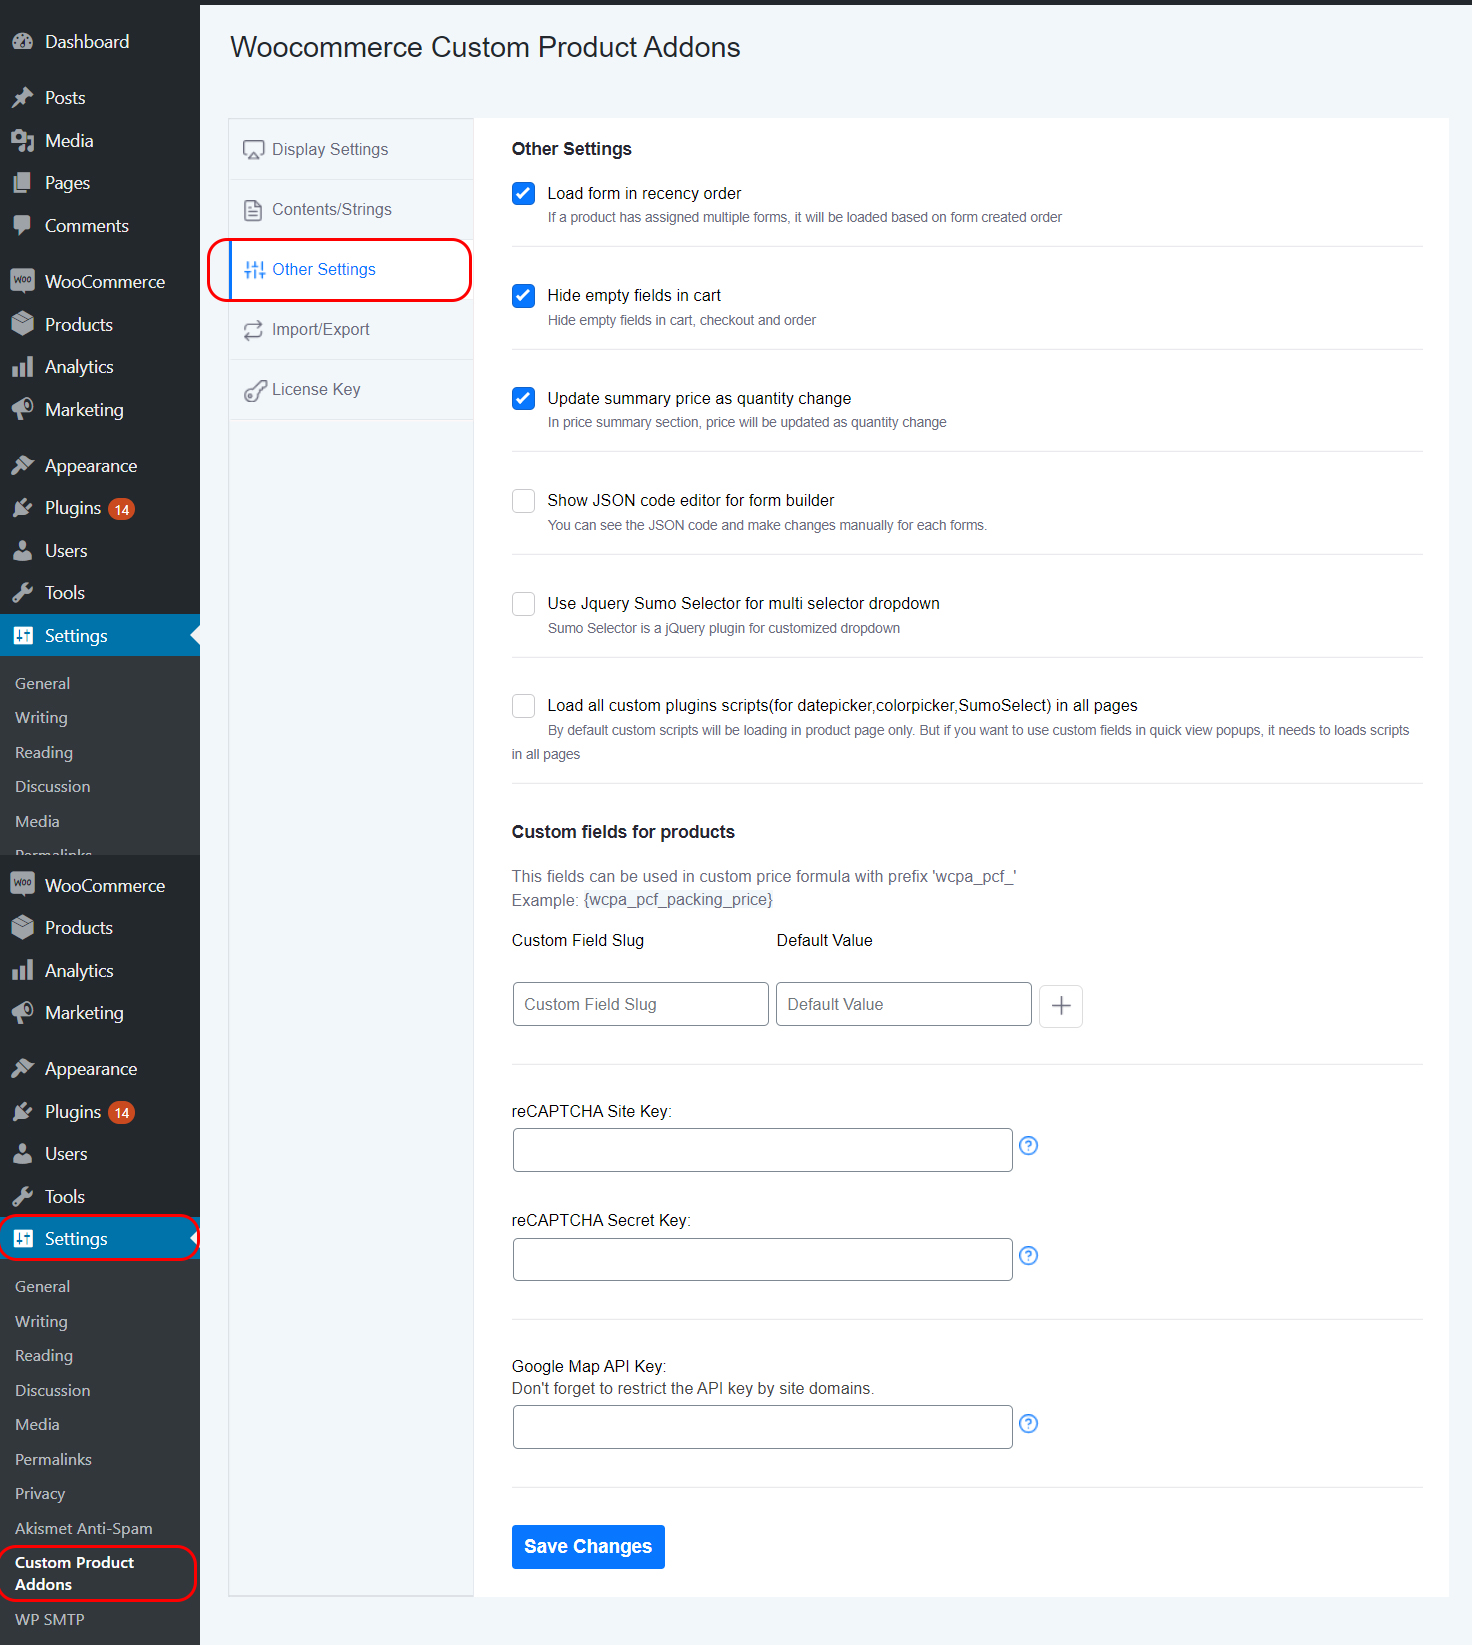Click the reCAPTCHA Site Key field

763,1150
